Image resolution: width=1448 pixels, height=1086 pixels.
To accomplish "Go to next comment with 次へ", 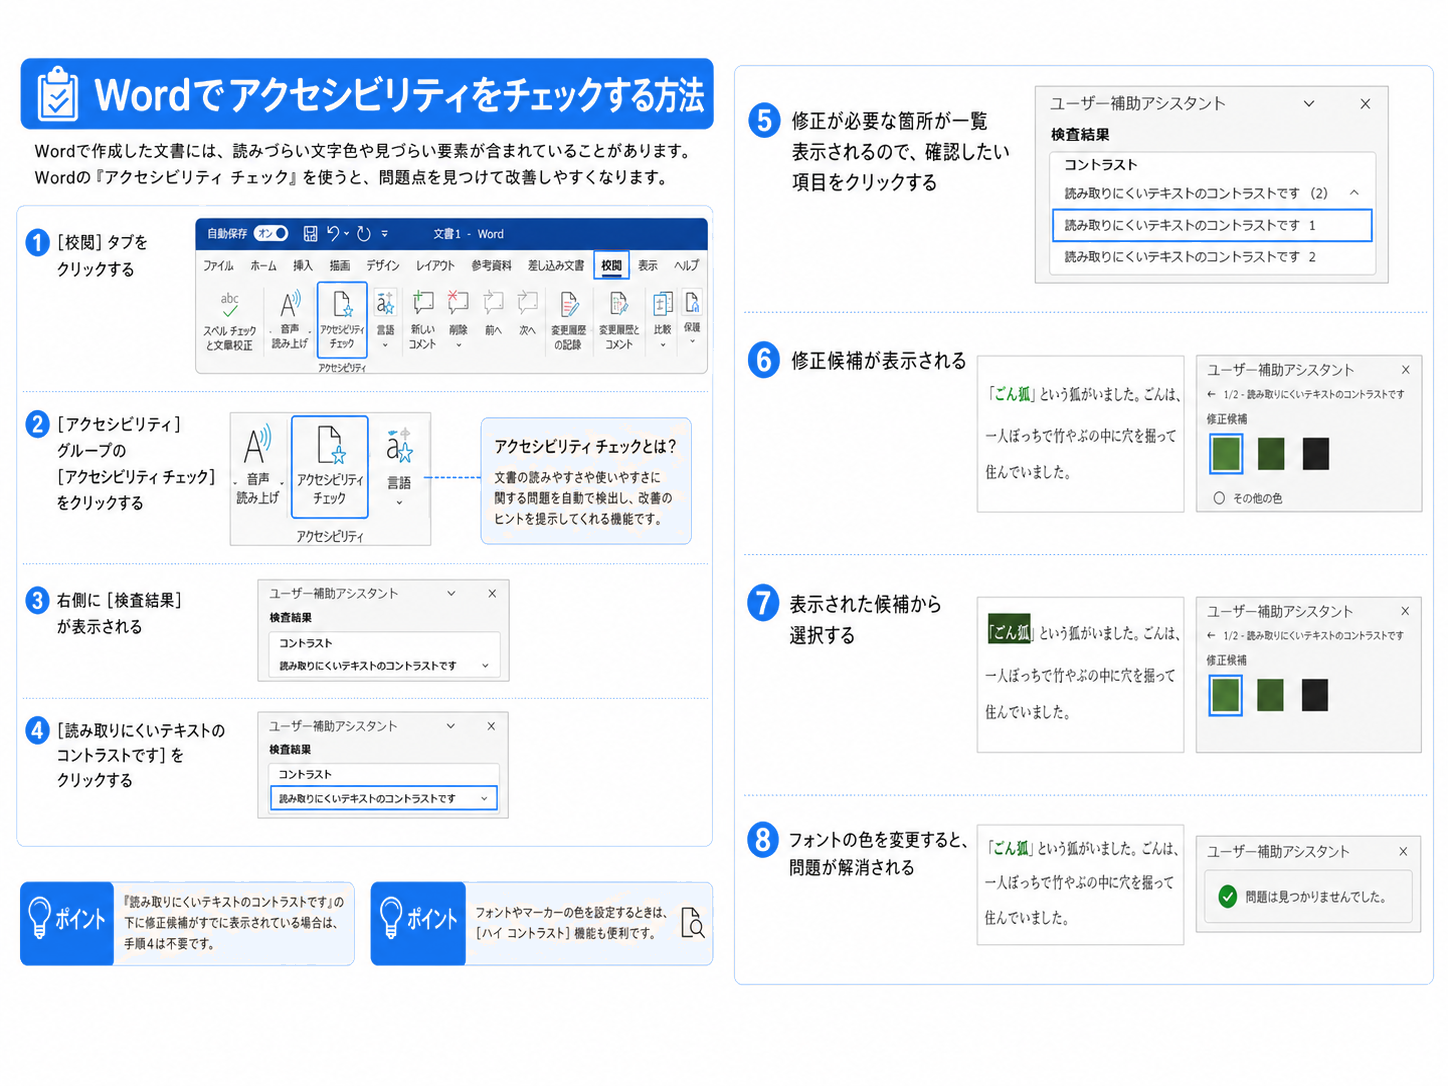I will point(527,313).
